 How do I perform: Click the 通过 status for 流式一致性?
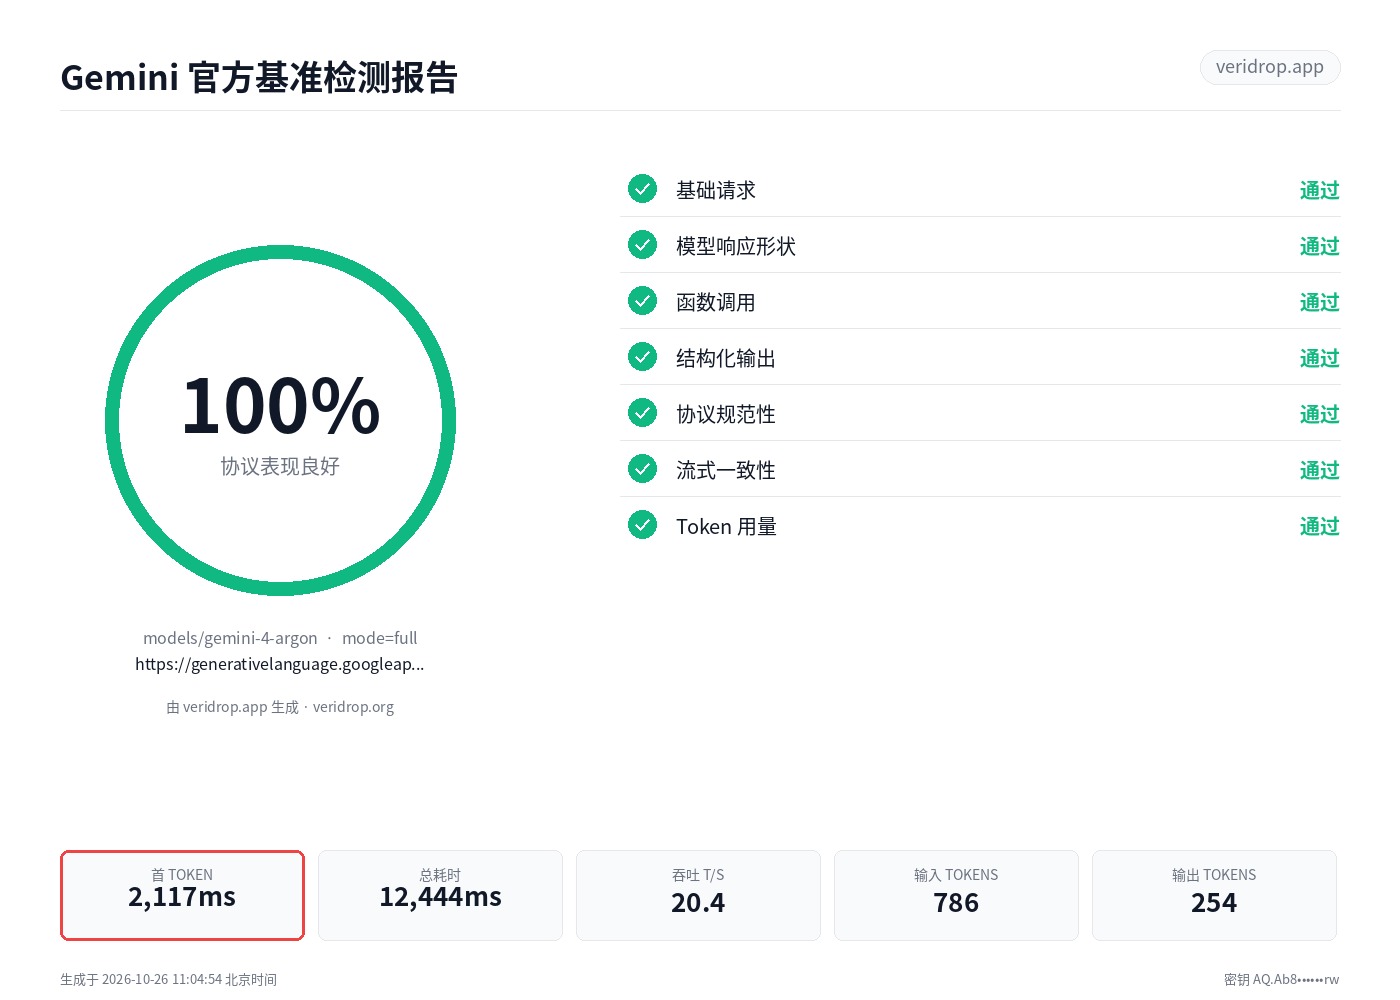[1319, 470]
